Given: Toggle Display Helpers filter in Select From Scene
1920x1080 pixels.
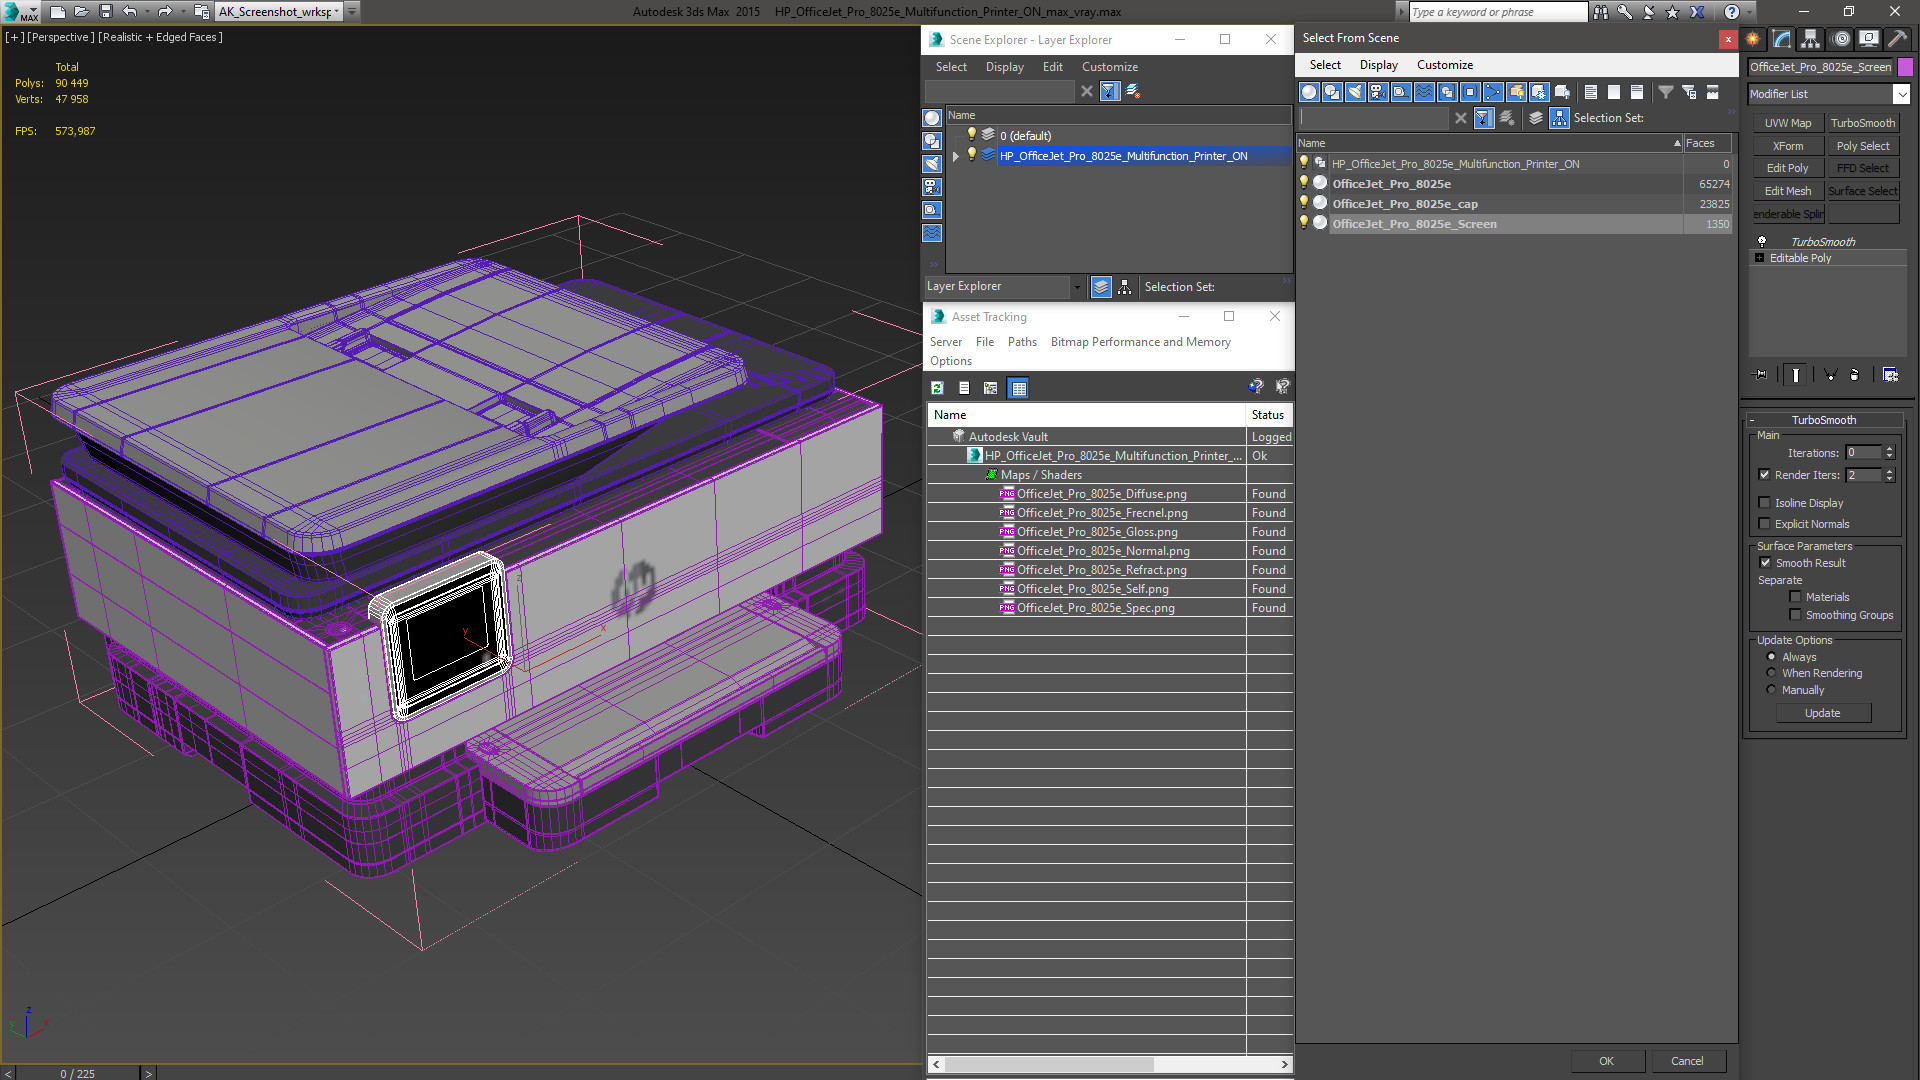Looking at the screenshot, I should [1401, 92].
